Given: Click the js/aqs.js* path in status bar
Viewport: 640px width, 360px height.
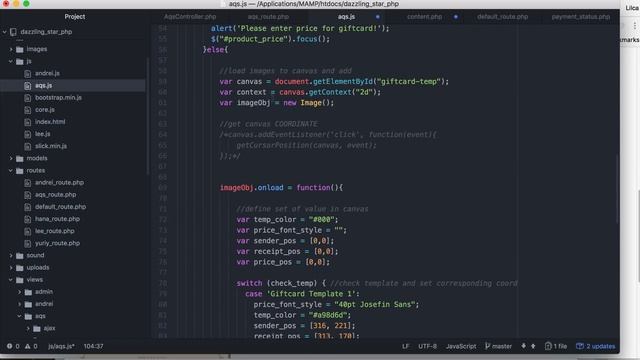Looking at the screenshot, I should pos(61,346).
